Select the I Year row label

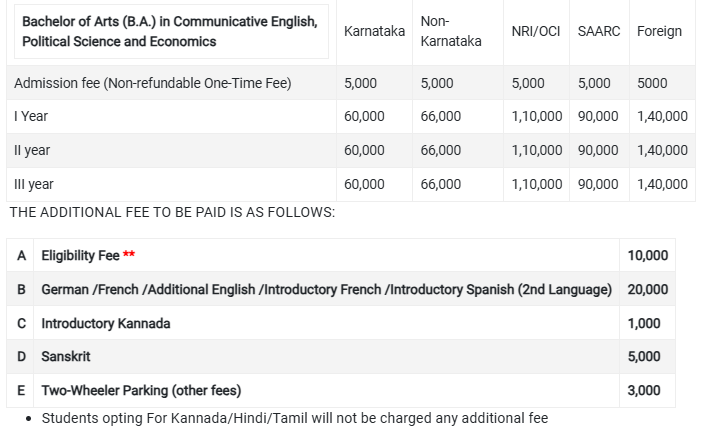(x=31, y=116)
